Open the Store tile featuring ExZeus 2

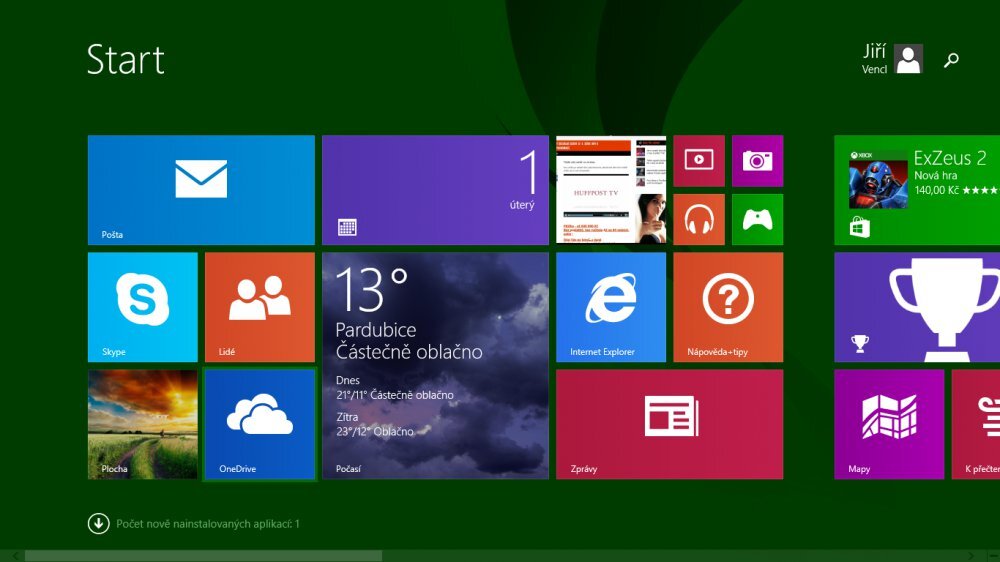pyautogui.click(x=917, y=189)
